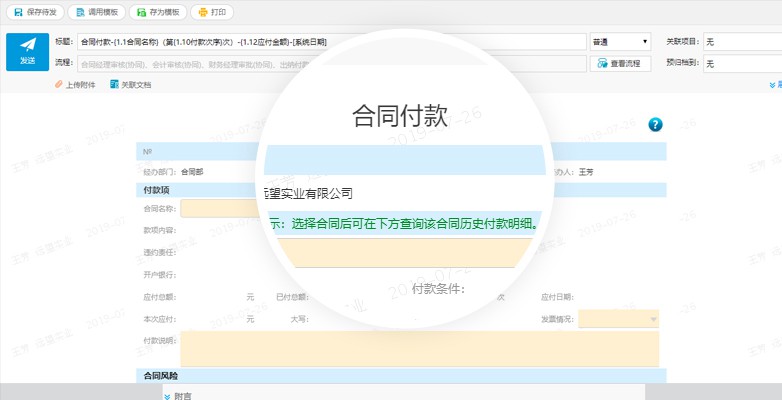Click the magnified orange contract input field
Image resolution: width=782 pixels, height=400 pixels.
(400, 252)
